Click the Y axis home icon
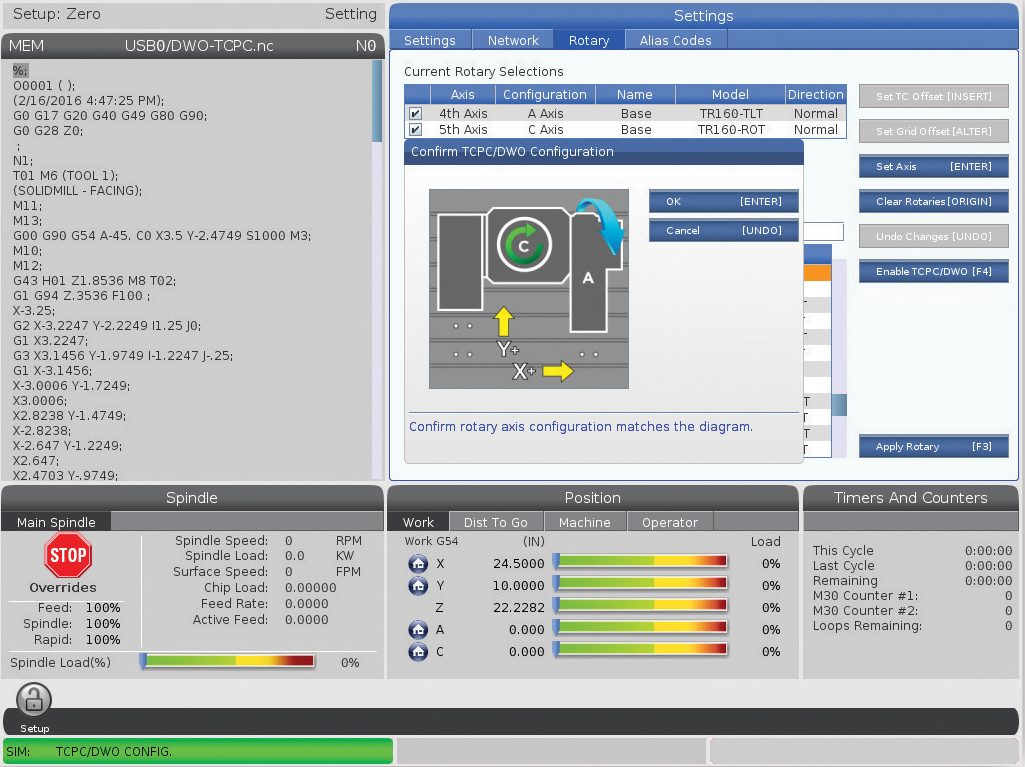1025x767 pixels. (418, 585)
